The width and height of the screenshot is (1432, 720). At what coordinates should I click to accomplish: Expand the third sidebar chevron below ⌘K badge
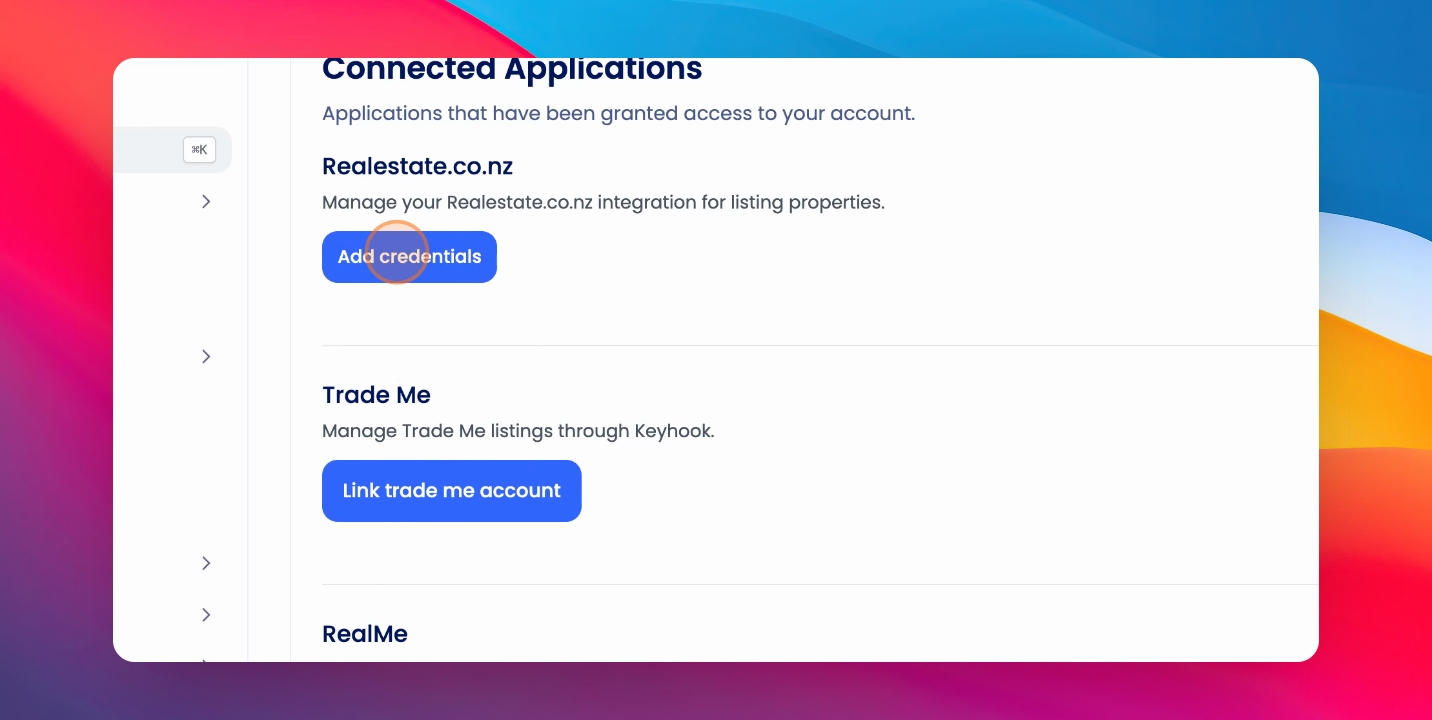coord(206,563)
